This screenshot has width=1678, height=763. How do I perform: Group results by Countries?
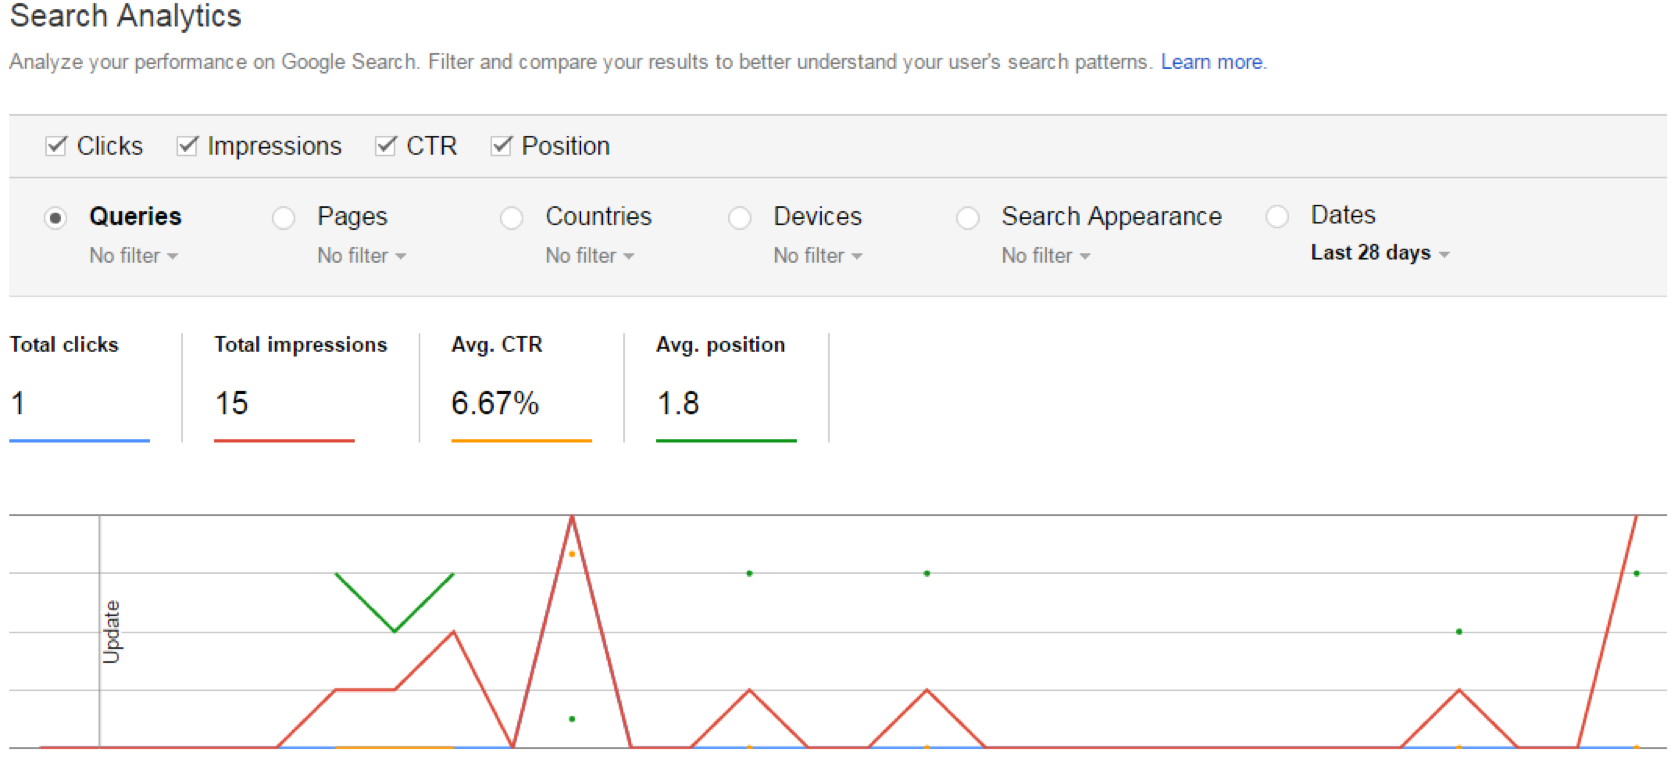tap(512, 217)
